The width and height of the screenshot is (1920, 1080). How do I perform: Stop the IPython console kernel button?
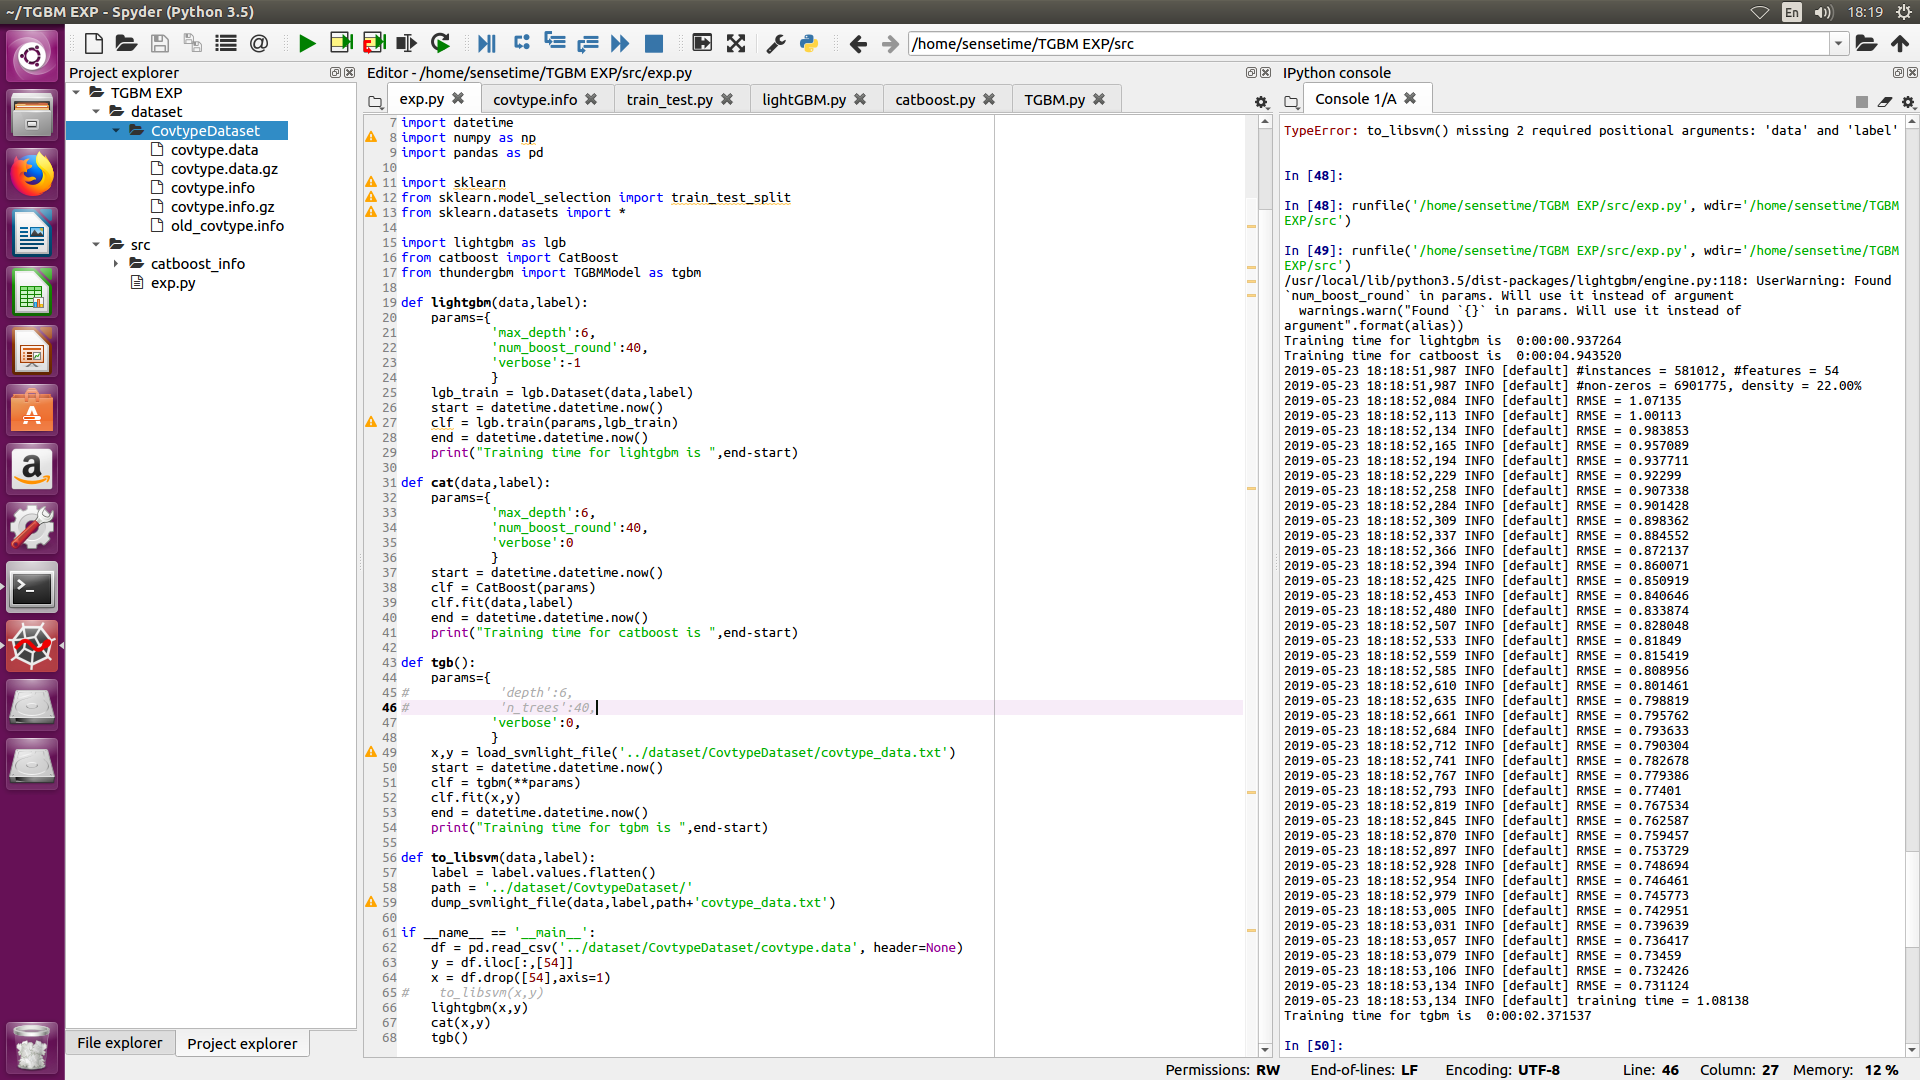1861,102
